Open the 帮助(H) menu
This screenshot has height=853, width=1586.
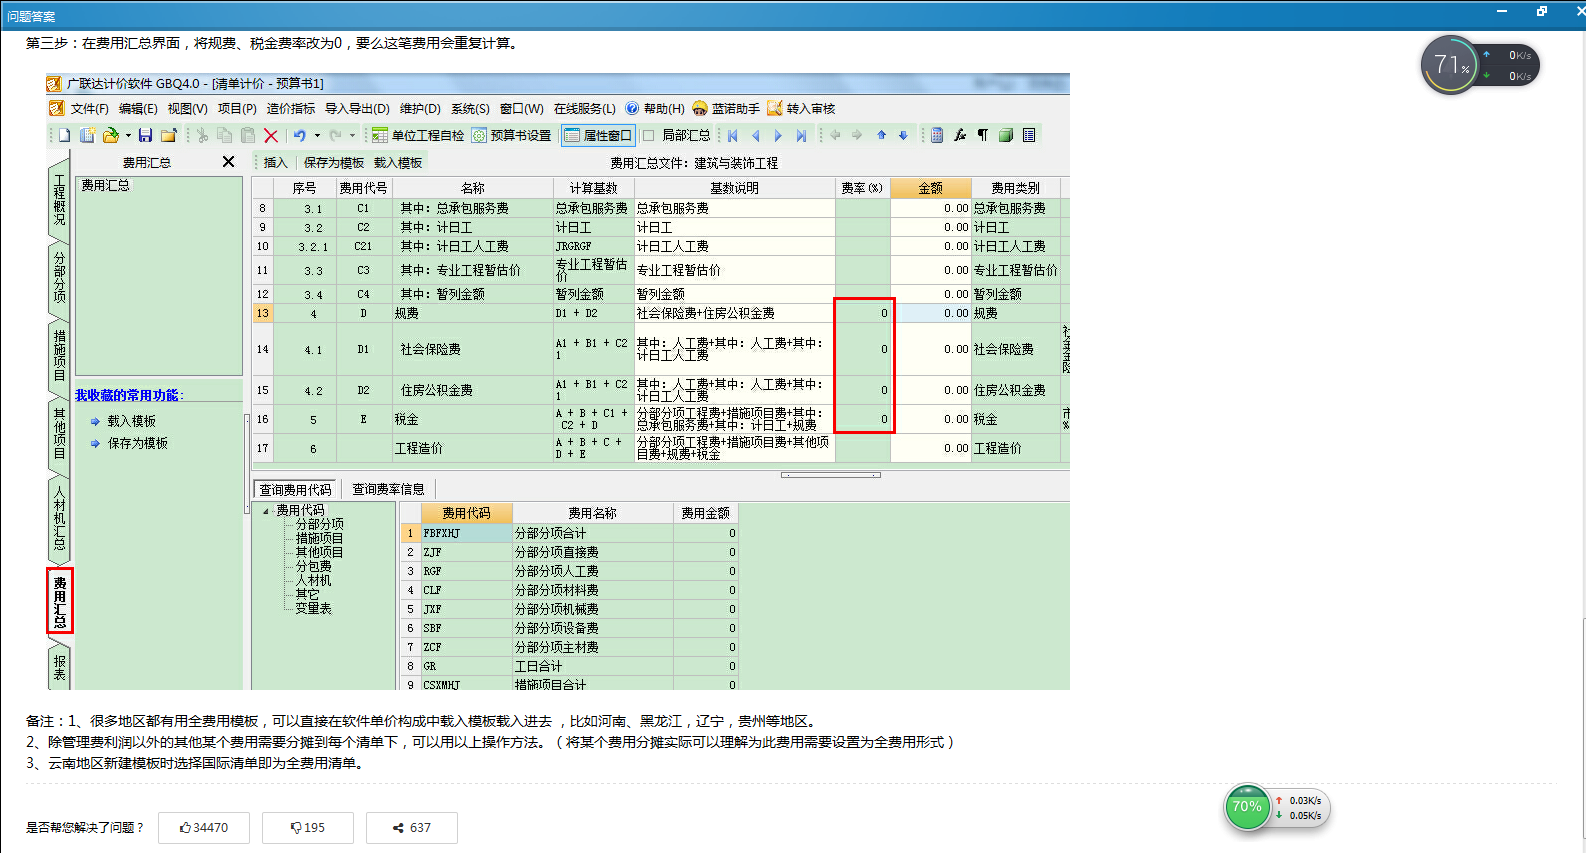[x=655, y=108]
